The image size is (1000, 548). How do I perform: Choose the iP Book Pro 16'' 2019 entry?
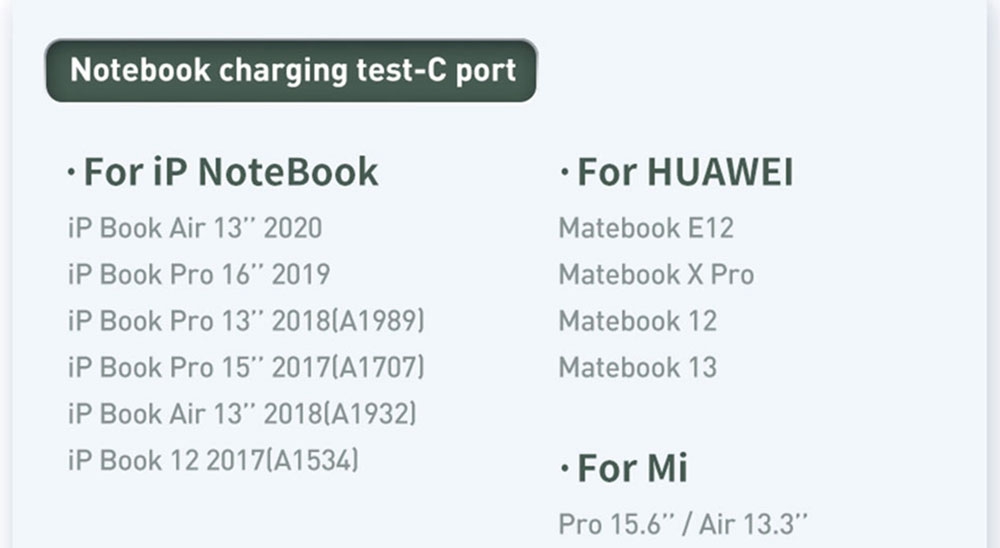199,274
